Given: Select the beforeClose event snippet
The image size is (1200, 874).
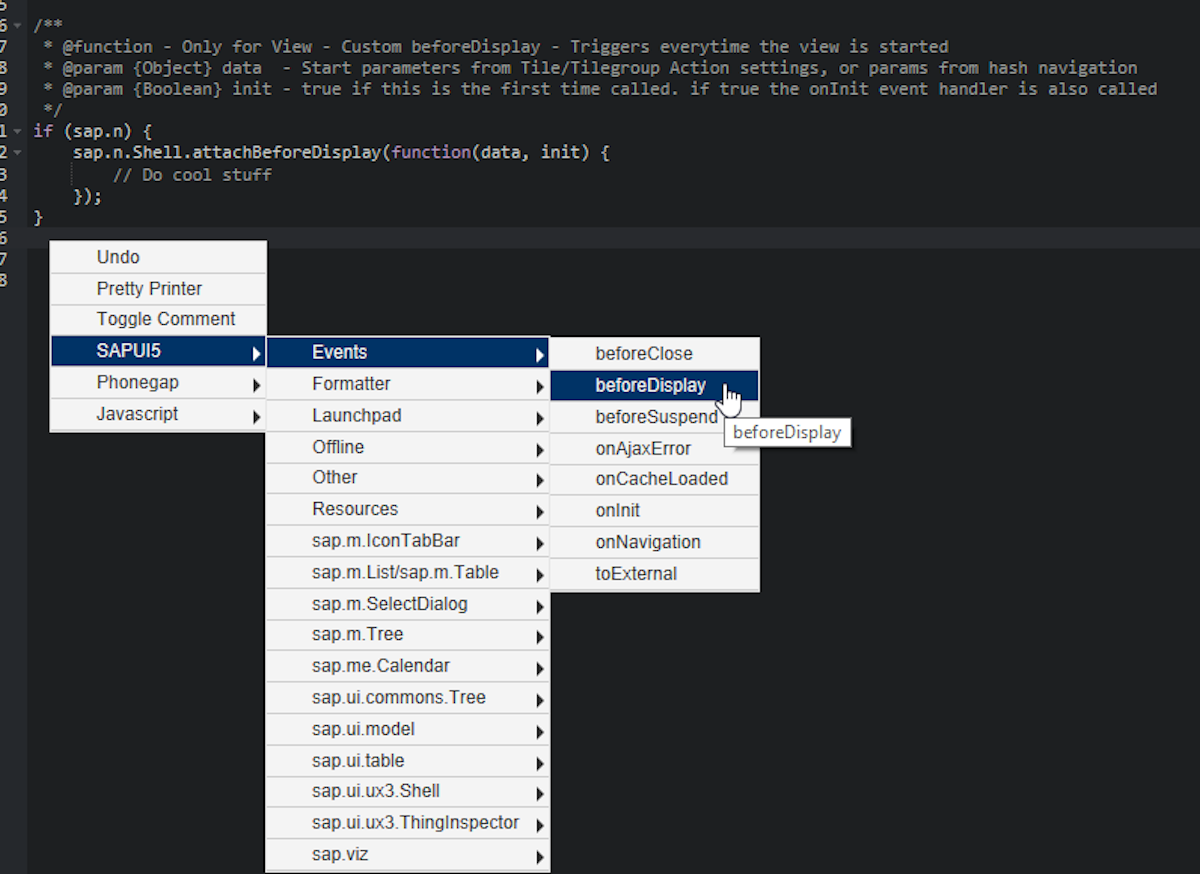Looking at the screenshot, I should (644, 353).
